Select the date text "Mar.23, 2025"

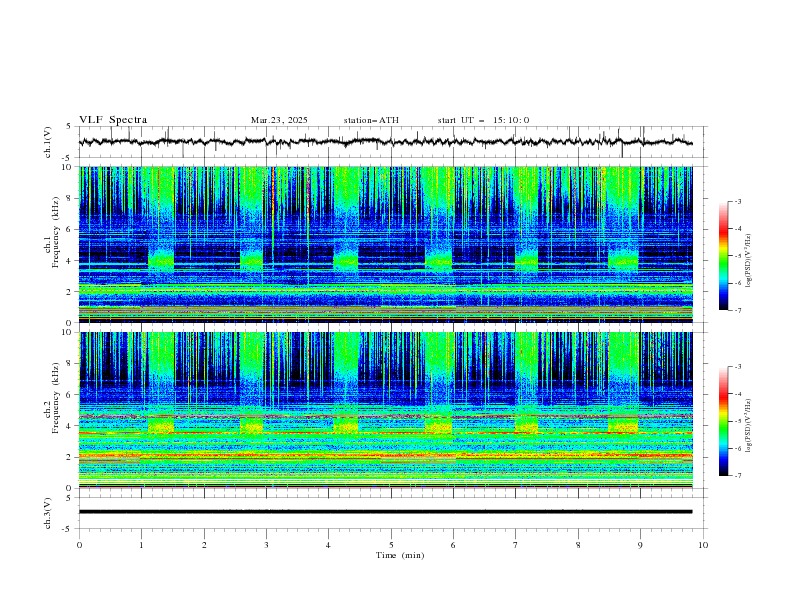click(279, 120)
